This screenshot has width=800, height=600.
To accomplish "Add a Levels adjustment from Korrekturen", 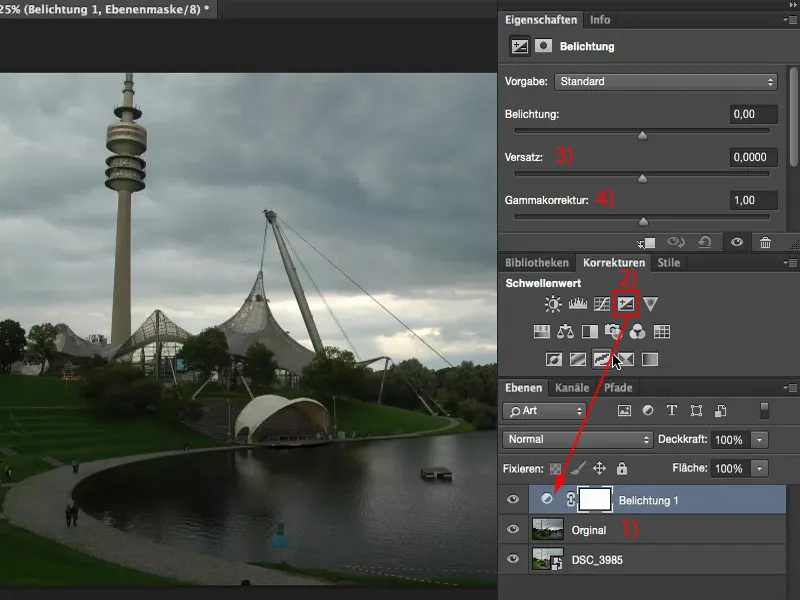I will click(578, 304).
